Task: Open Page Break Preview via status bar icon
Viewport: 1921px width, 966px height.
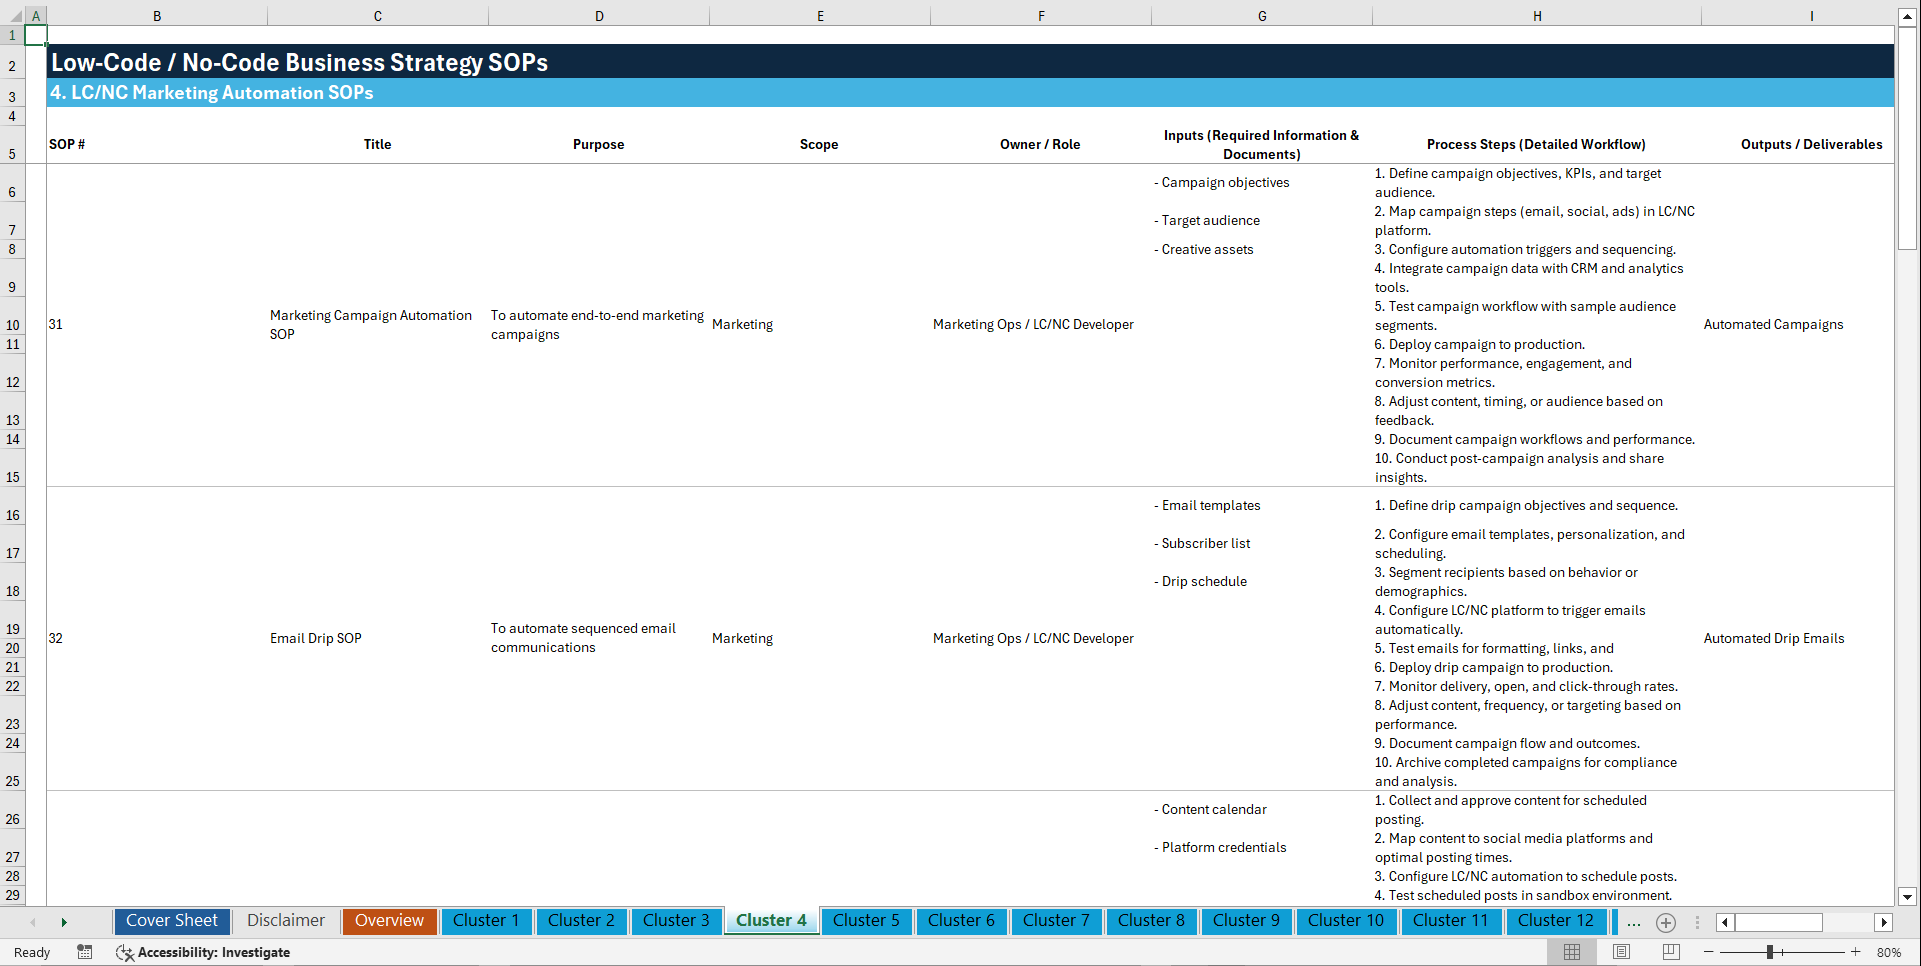Action: (1670, 952)
